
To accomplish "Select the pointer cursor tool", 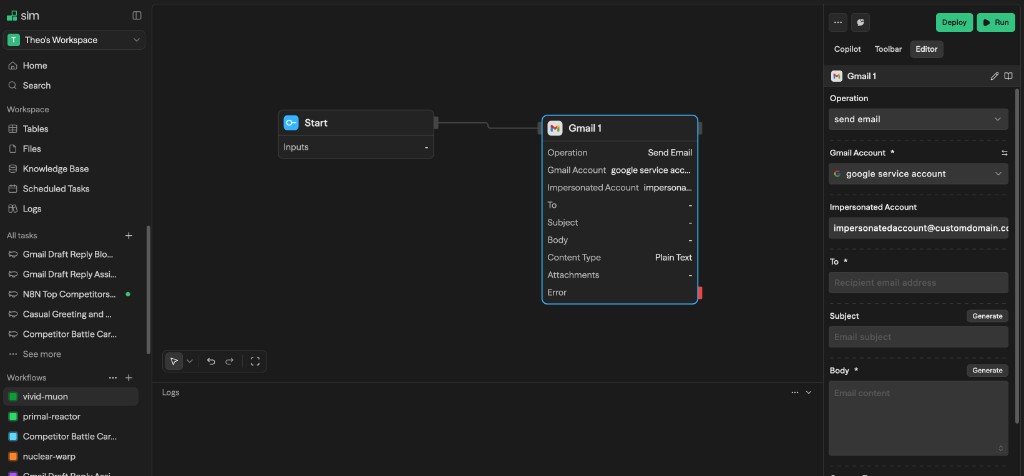I will coord(174,361).
